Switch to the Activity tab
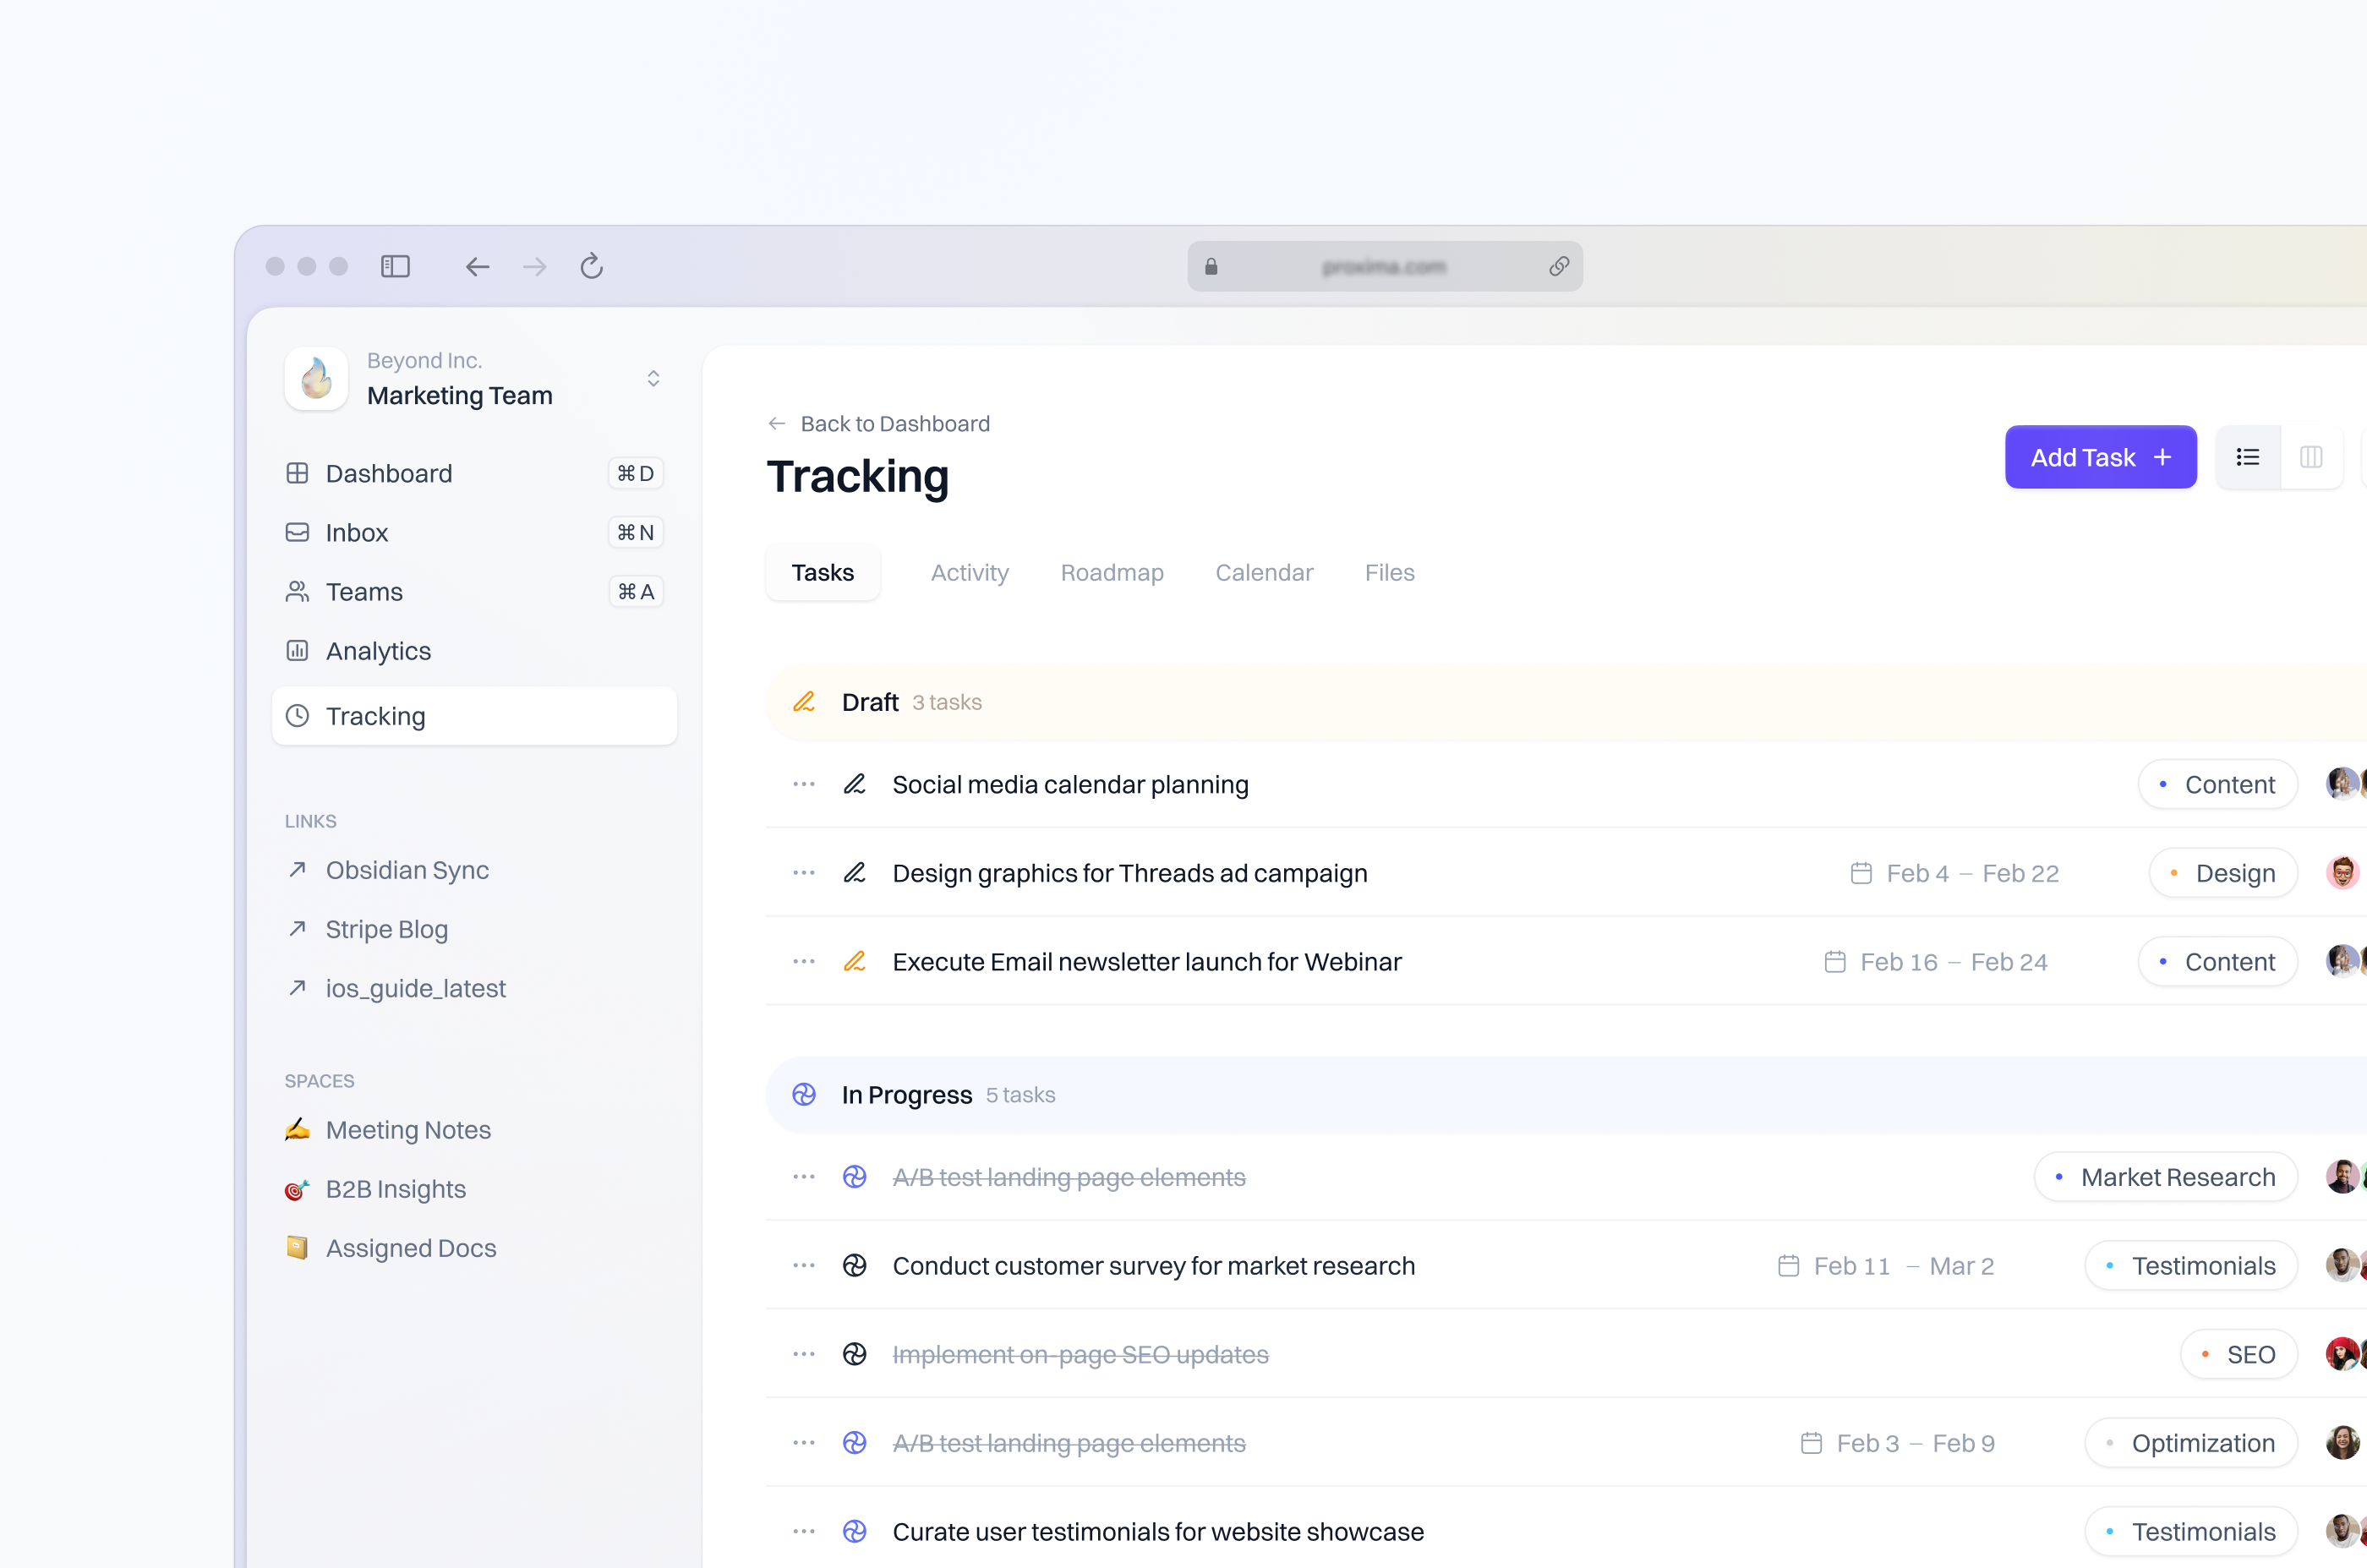Image resolution: width=2367 pixels, height=1568 pixels. [x=969, y=572]
